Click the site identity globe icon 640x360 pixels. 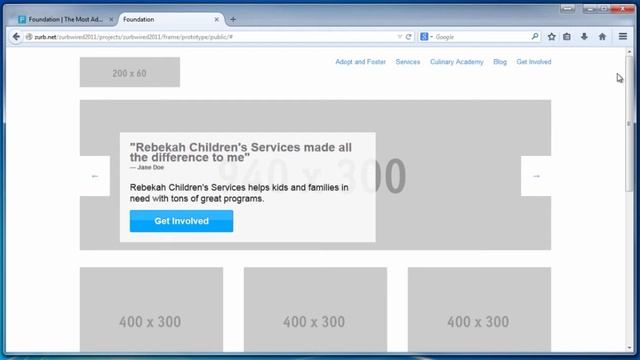point(29,37)
